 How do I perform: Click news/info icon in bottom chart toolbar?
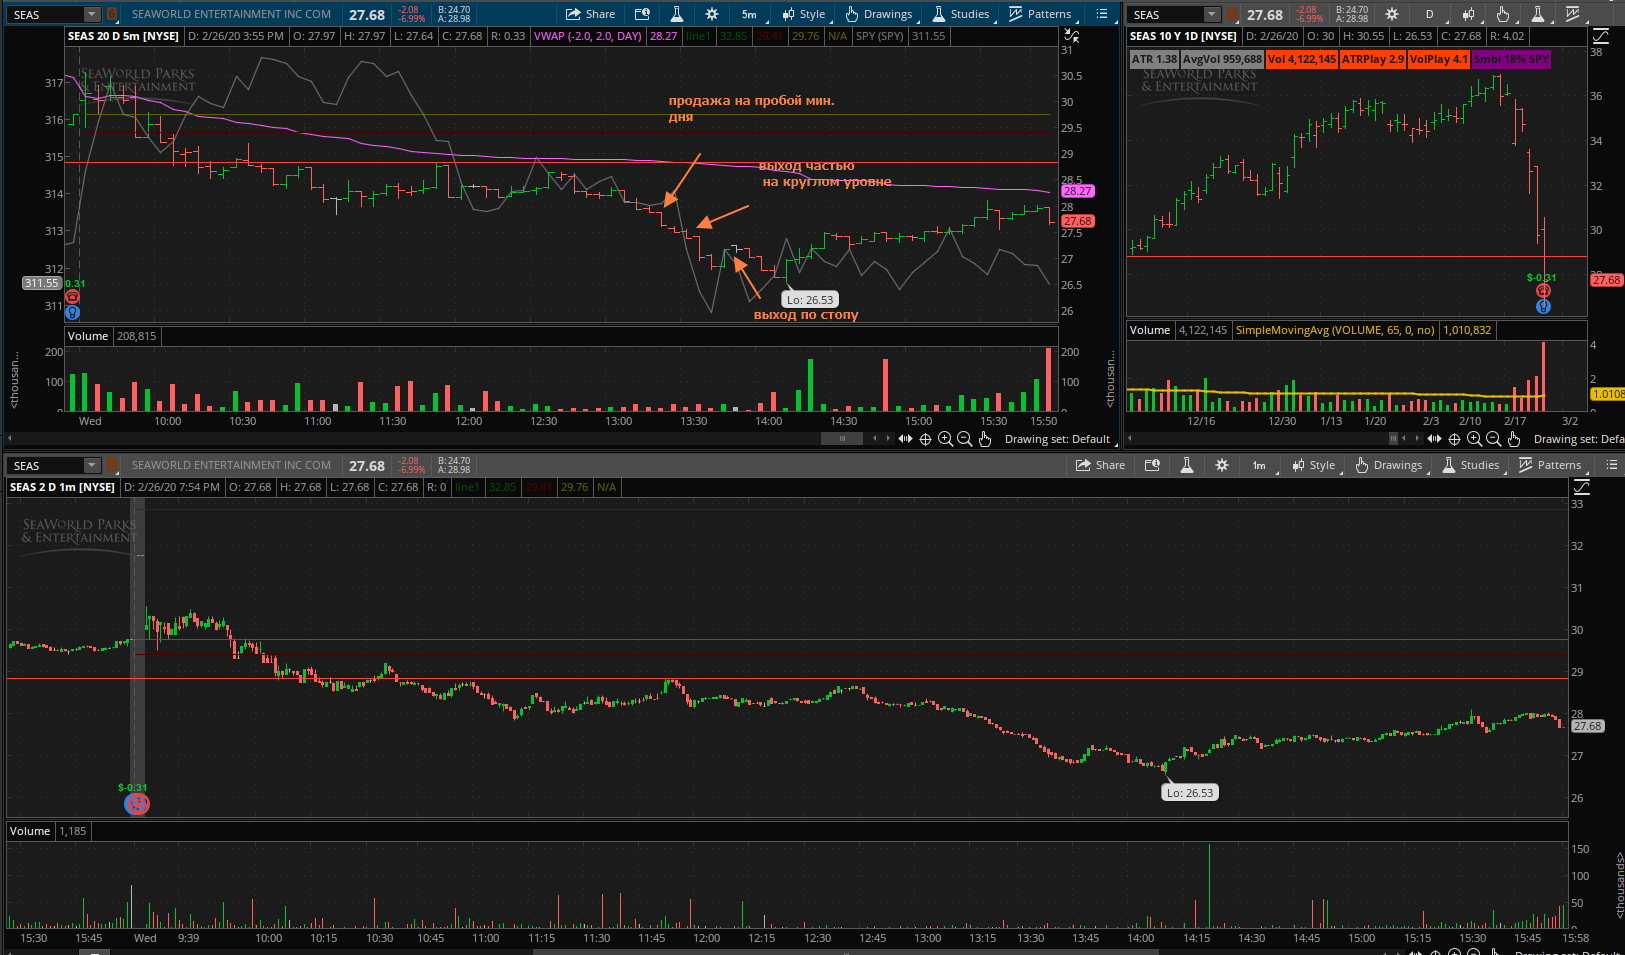tap(1152, 465)
